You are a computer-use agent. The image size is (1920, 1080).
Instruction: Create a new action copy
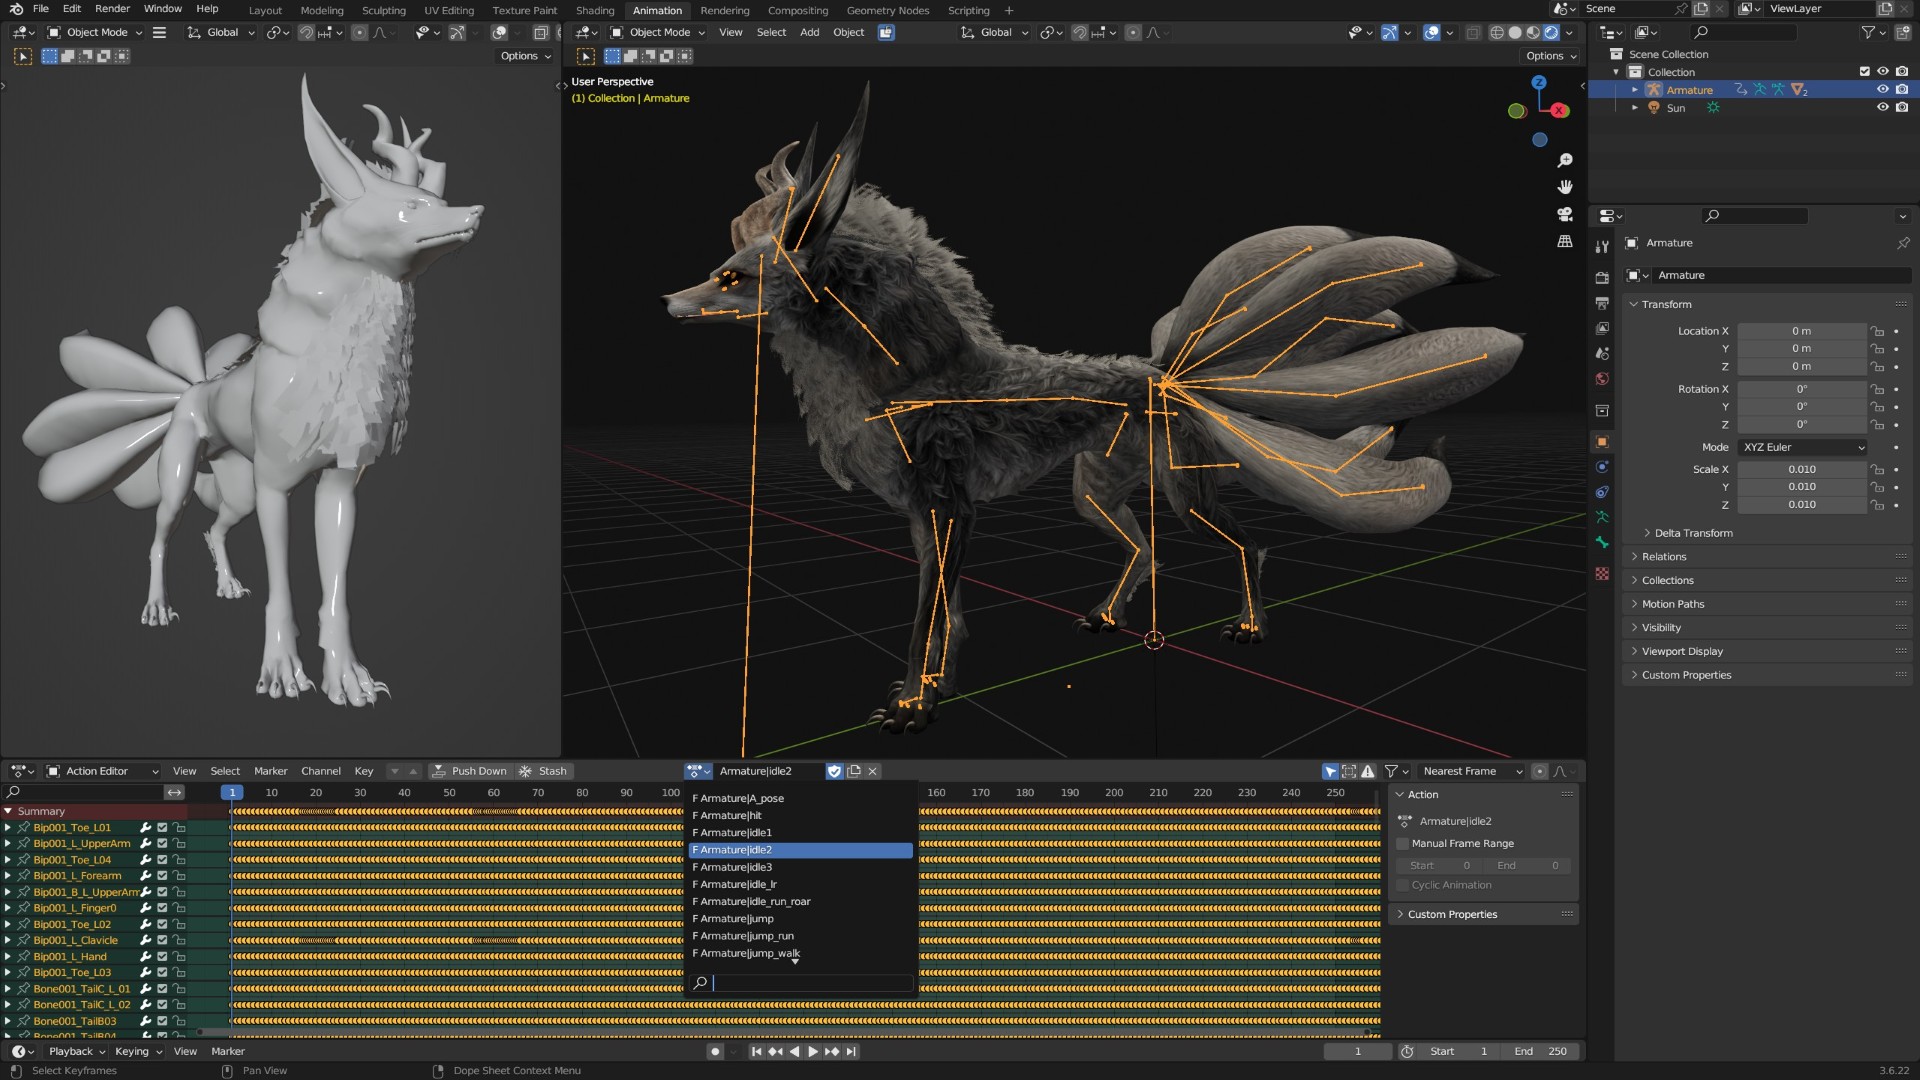click(x=854, y=771)
